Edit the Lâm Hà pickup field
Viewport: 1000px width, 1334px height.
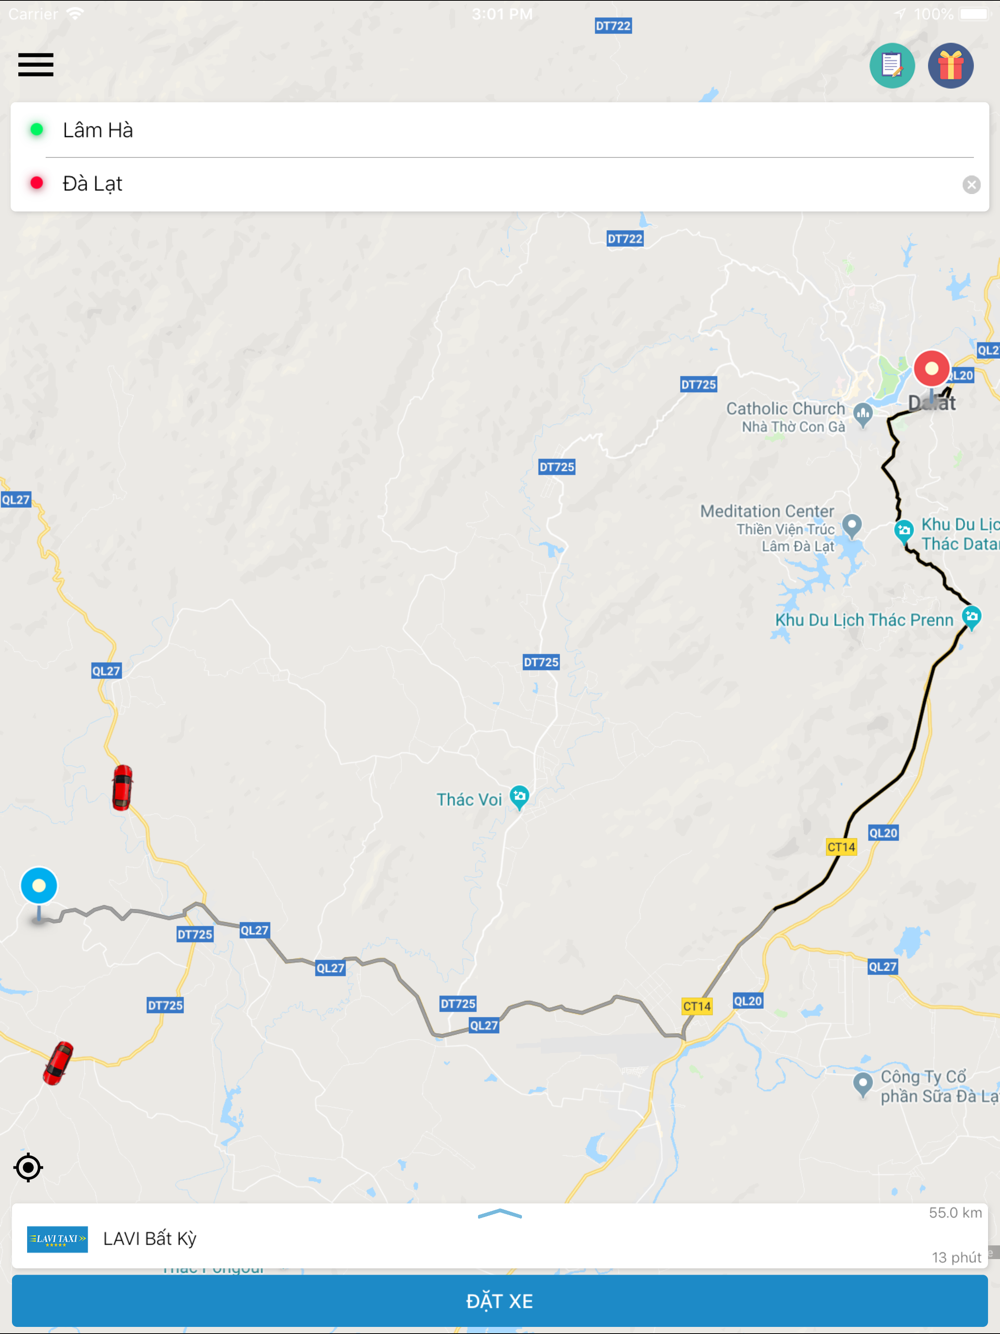[500, 130]
